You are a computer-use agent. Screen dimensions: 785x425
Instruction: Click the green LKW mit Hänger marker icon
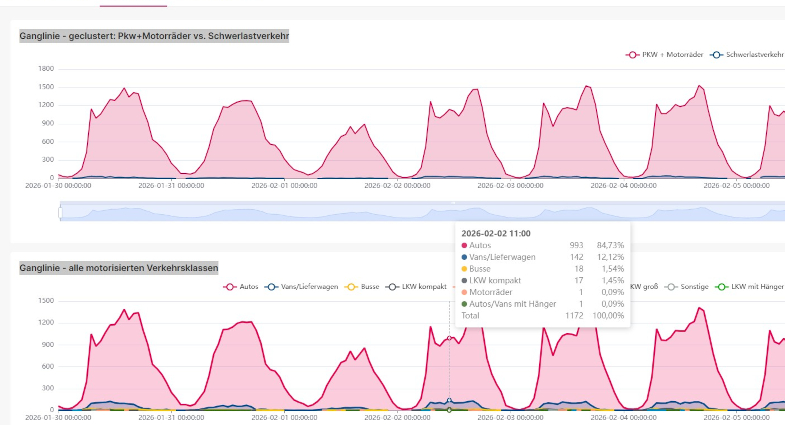(724, 286)
